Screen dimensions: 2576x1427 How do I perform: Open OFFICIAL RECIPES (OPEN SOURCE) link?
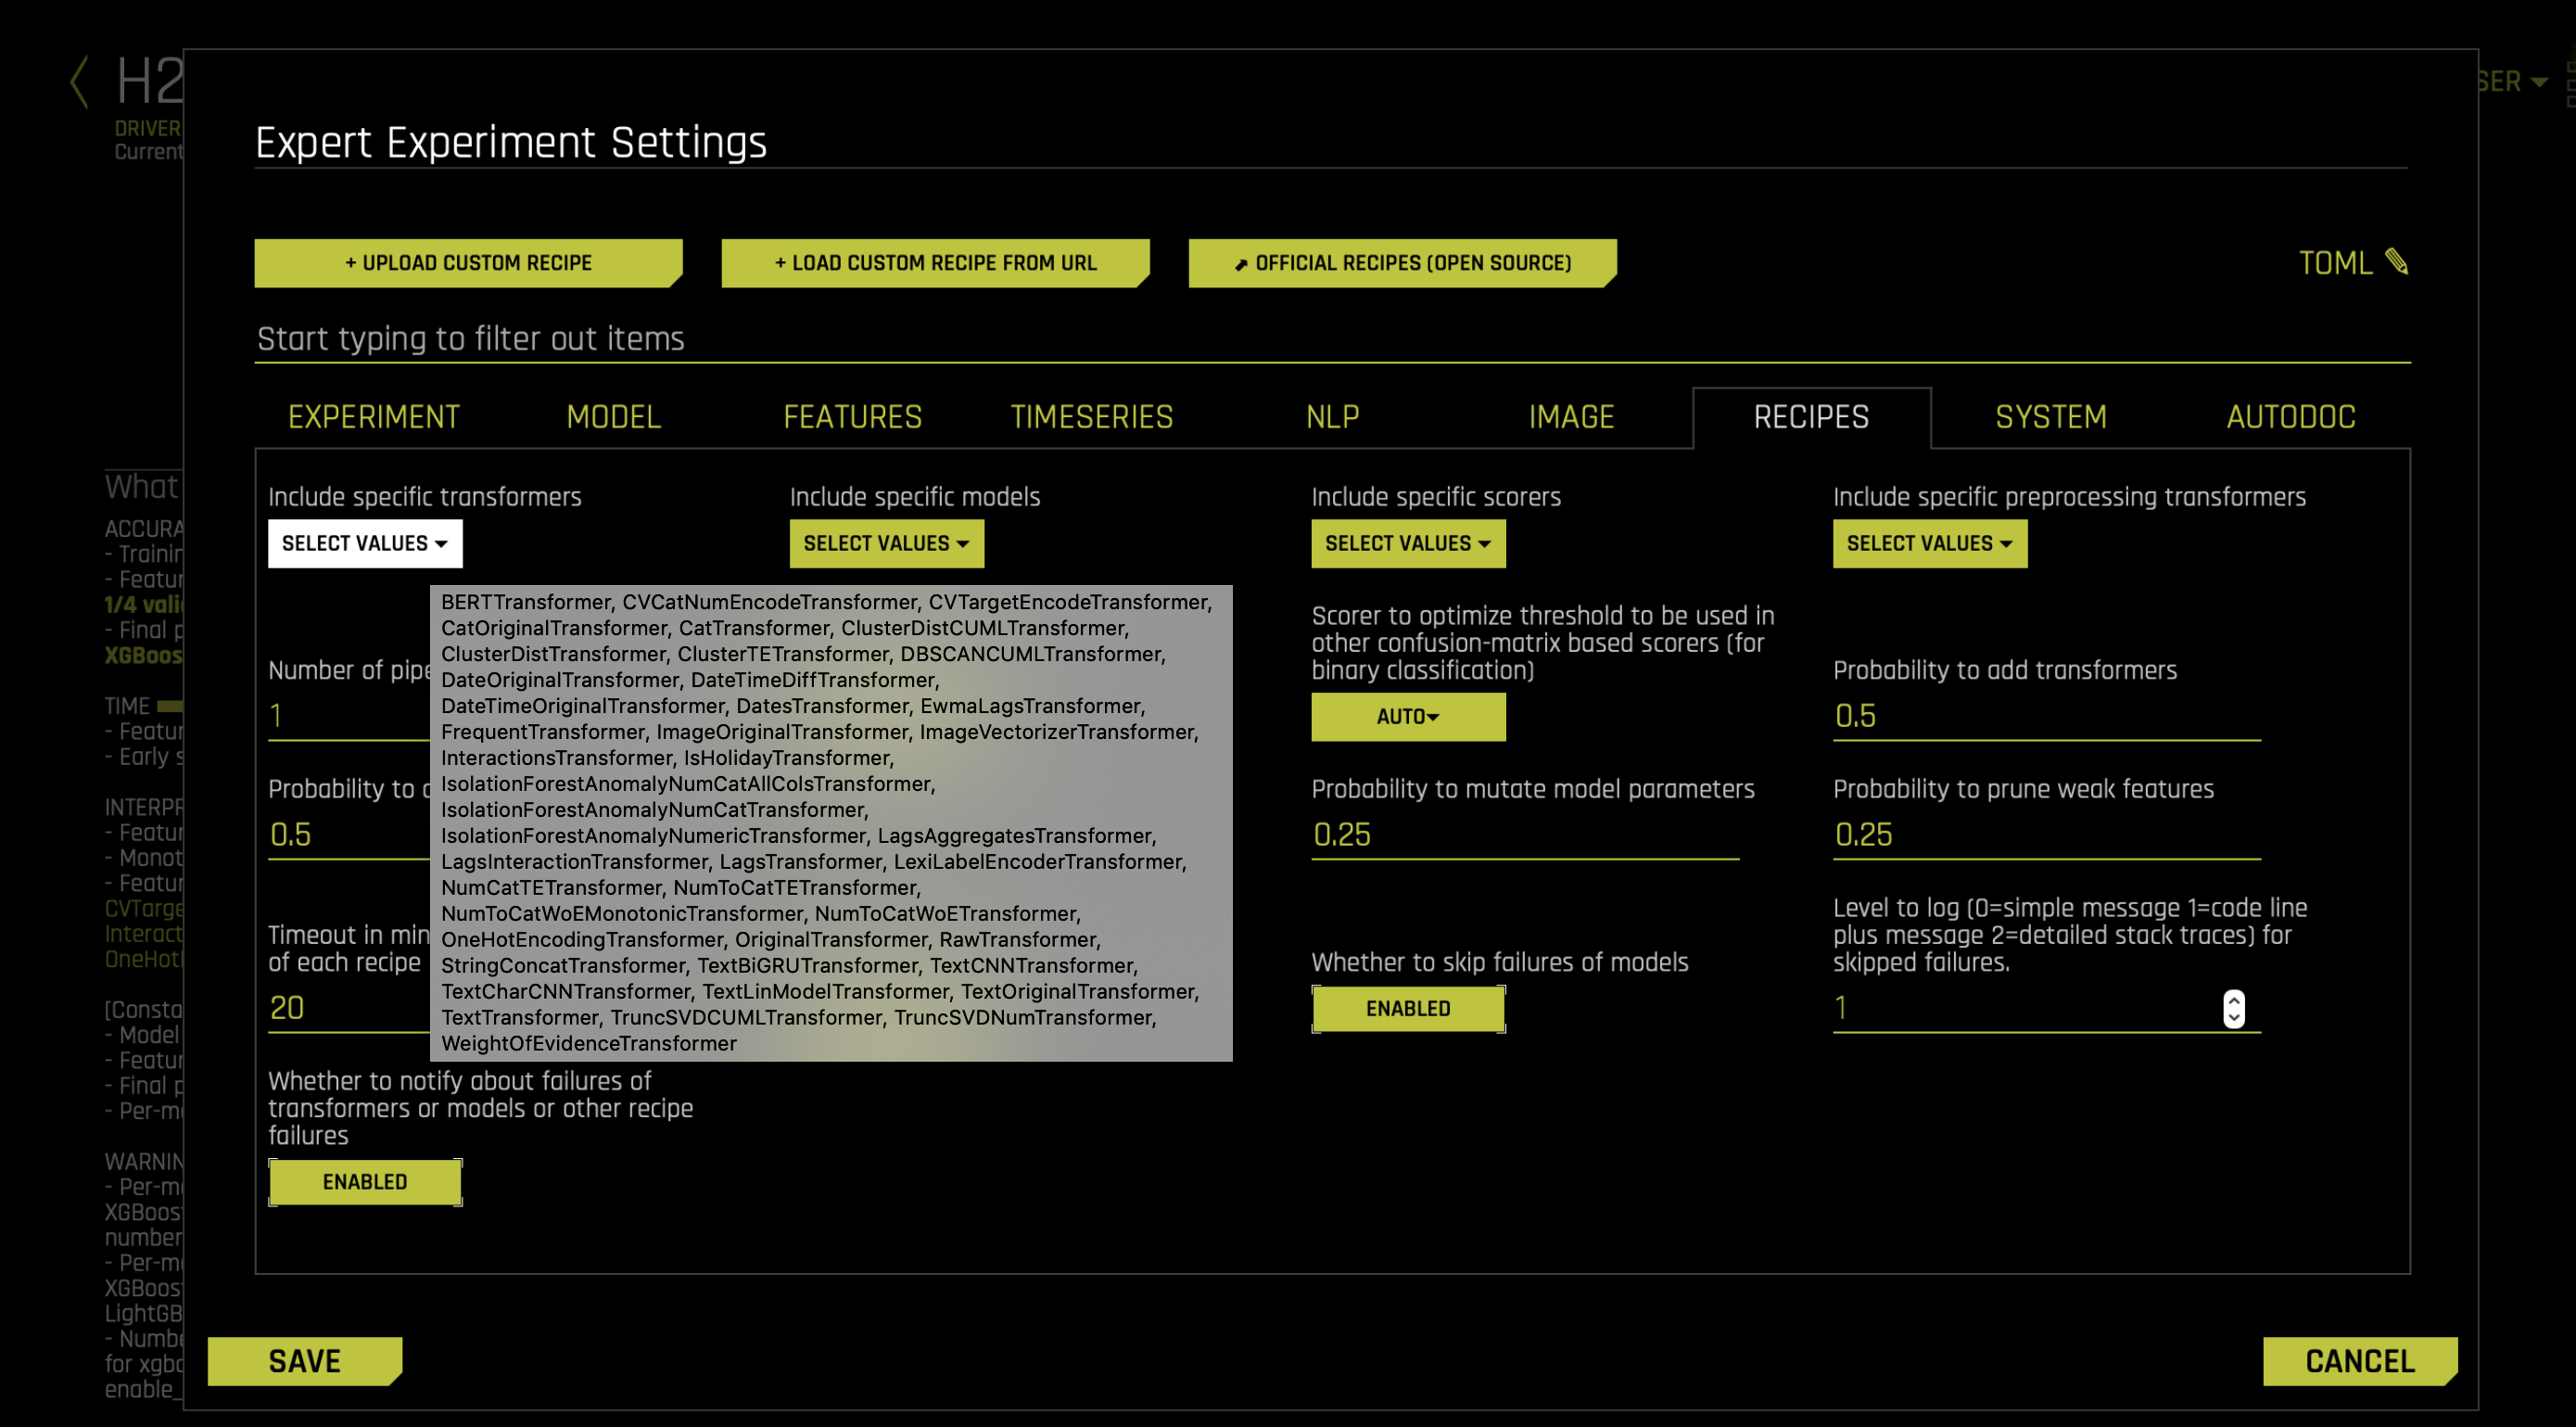tap(1402, 263)
